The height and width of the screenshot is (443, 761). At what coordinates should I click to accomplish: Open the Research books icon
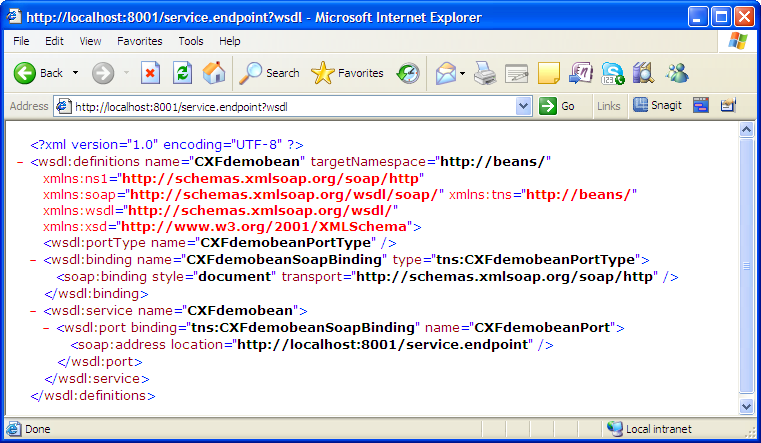click(x=644, y=73)
